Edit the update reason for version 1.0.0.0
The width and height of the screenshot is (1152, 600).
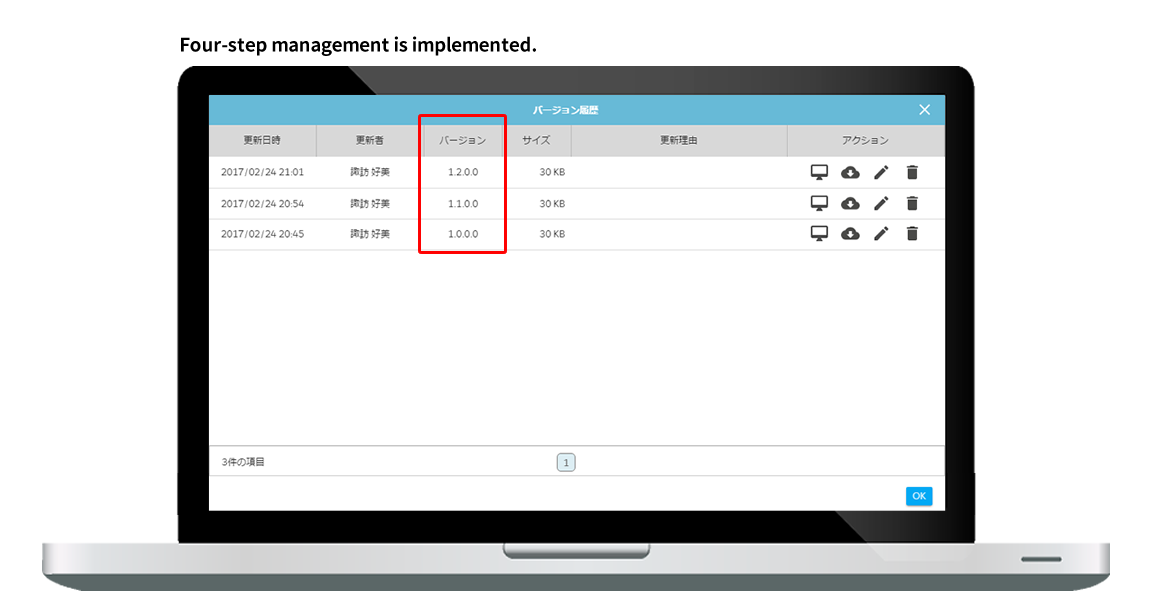tap(881, 233)
